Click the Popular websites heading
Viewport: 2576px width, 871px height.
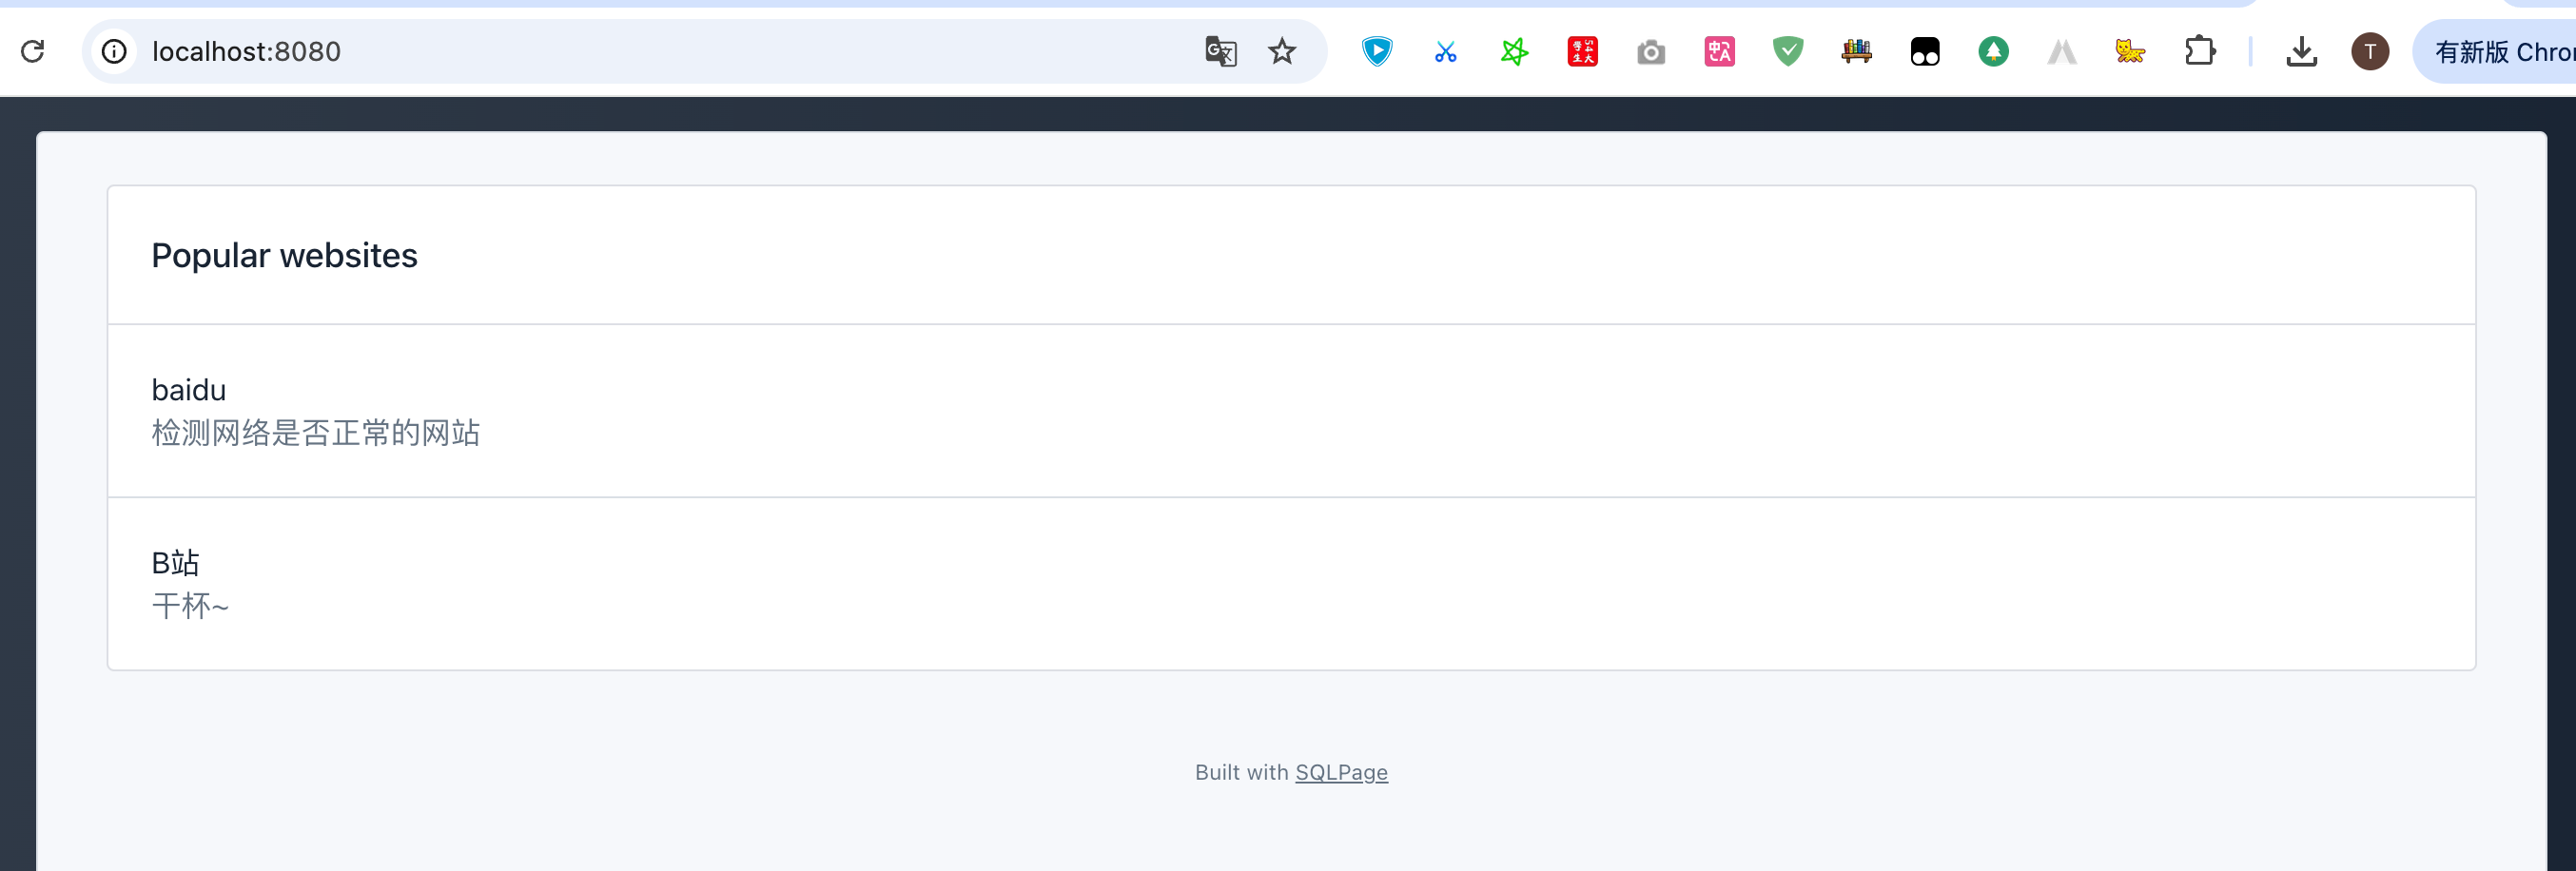pyautogui.click(x=284, y=256)
